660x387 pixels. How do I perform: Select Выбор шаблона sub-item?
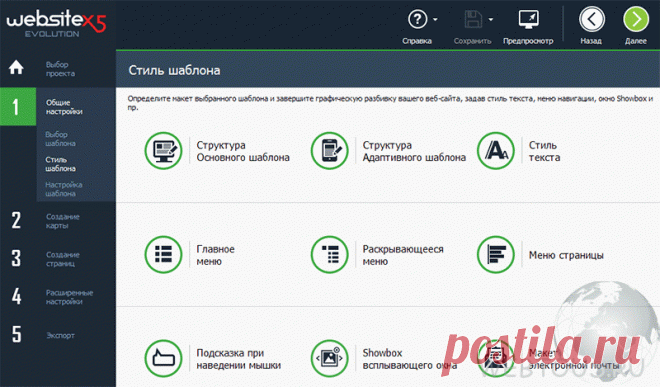(60, 139)
